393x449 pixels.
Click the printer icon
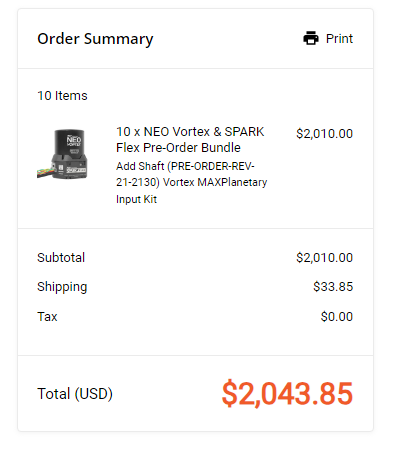pos(311,38)
